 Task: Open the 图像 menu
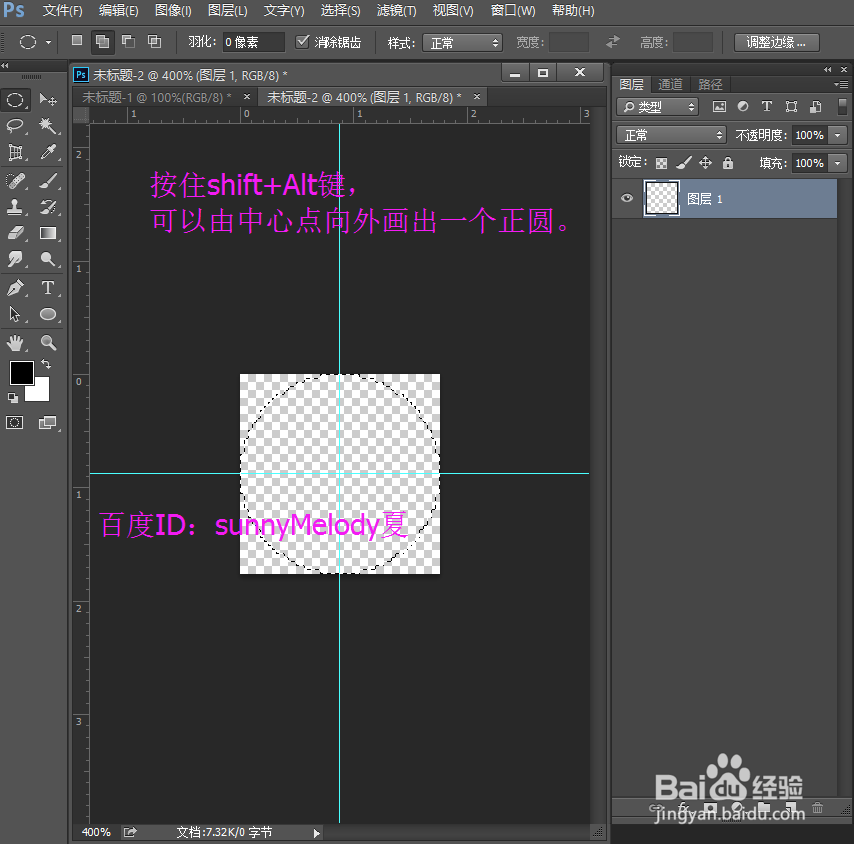tap(173, 11)
